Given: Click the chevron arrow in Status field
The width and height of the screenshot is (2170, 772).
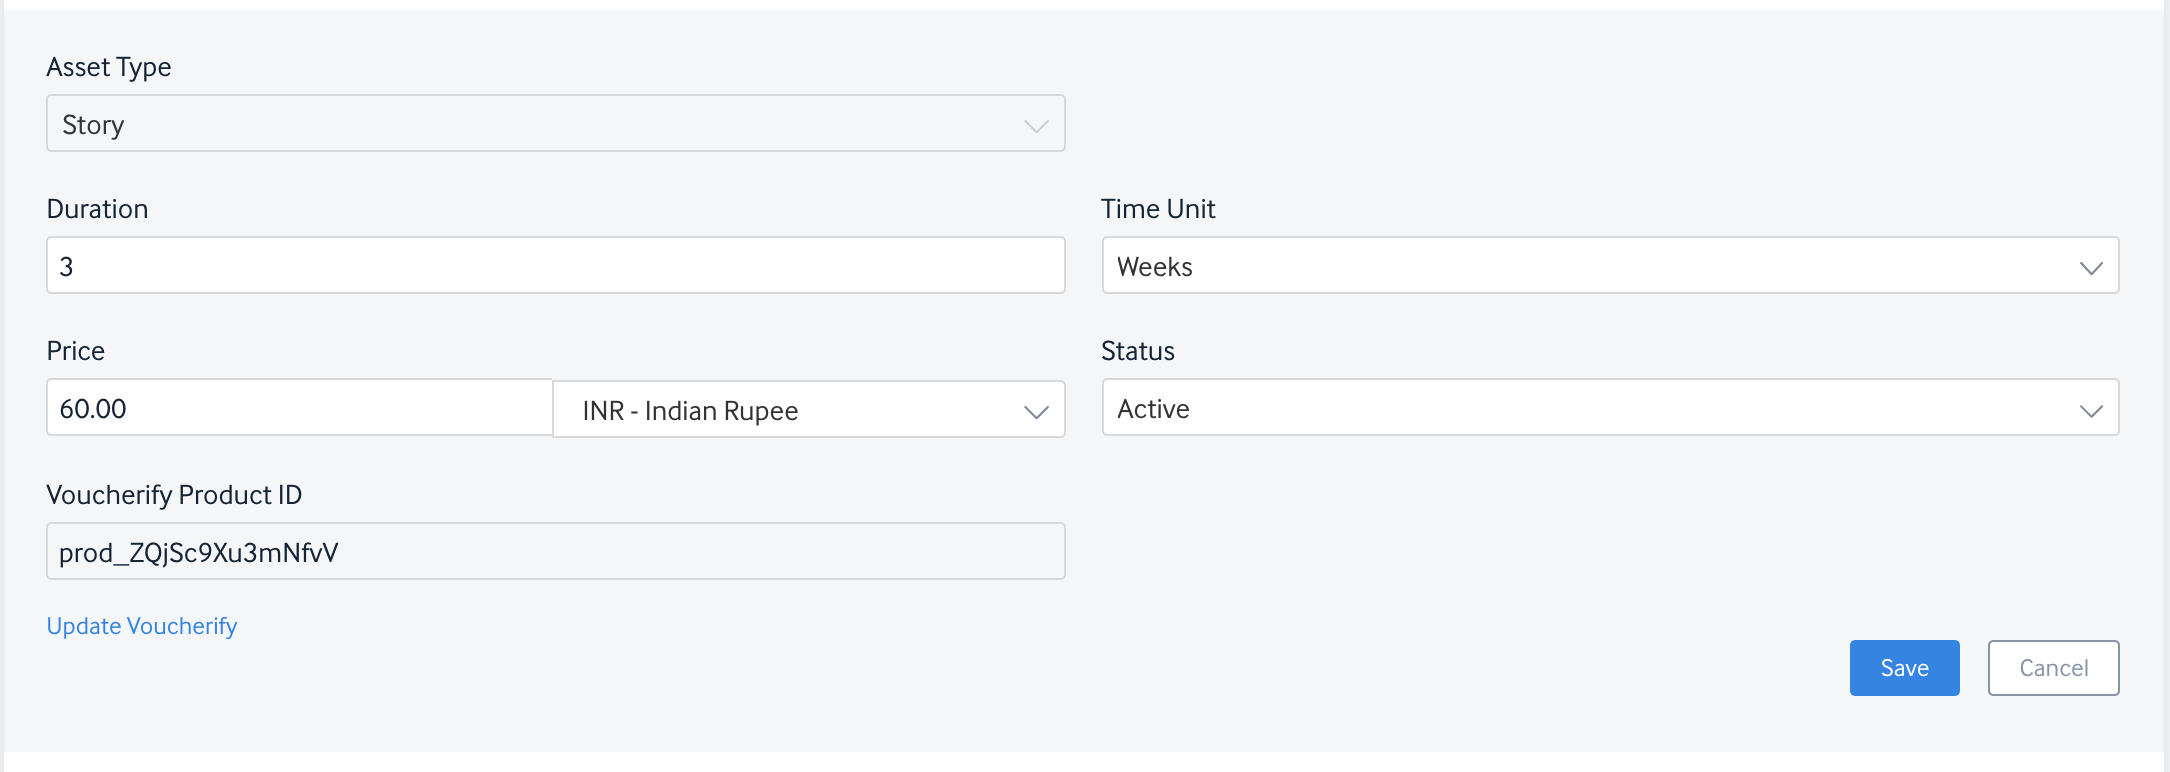Looking at the screenshot, I should point(2091,411).
